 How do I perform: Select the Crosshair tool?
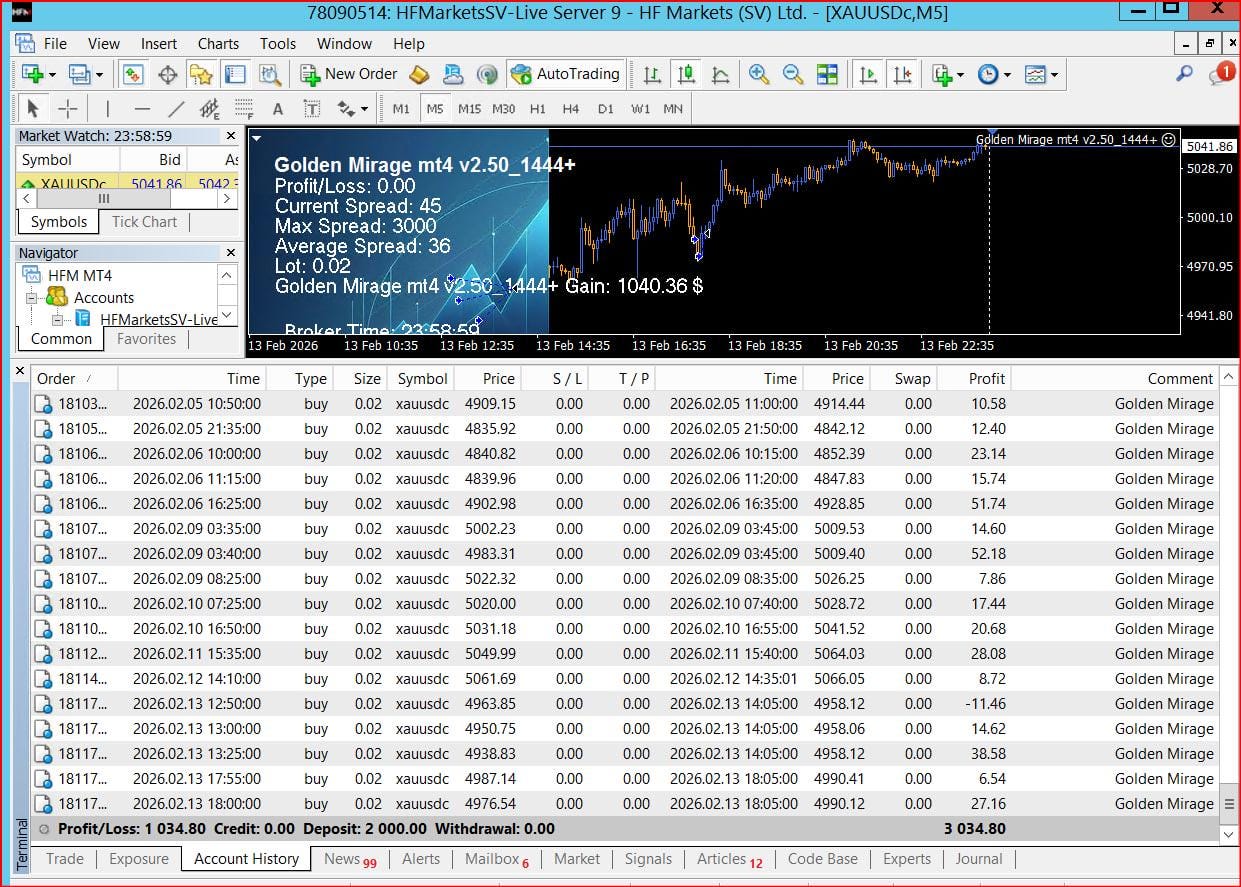67,108
